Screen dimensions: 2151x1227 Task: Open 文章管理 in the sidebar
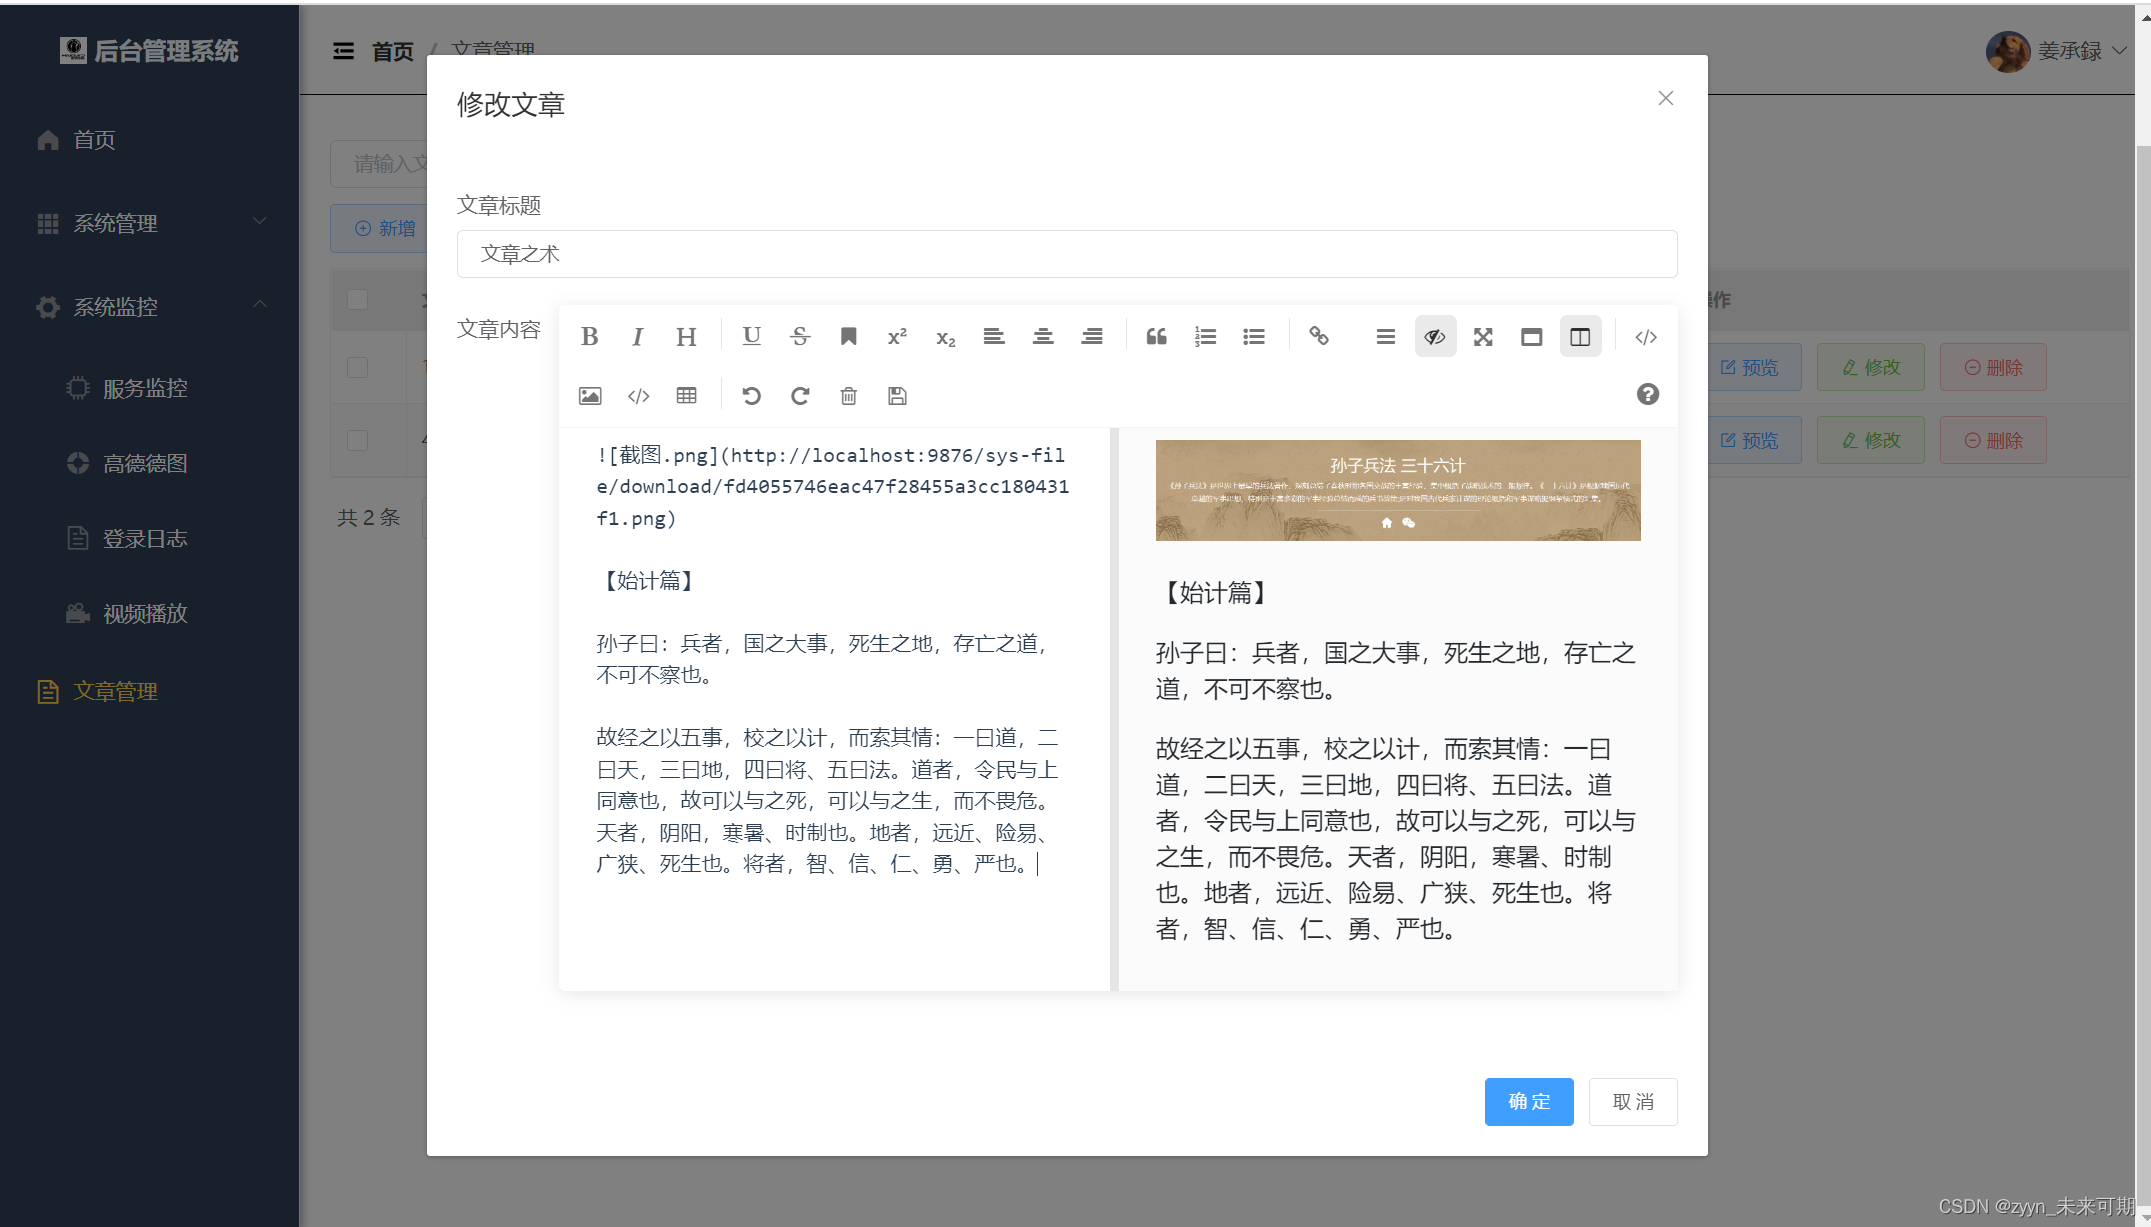(117, 691)
